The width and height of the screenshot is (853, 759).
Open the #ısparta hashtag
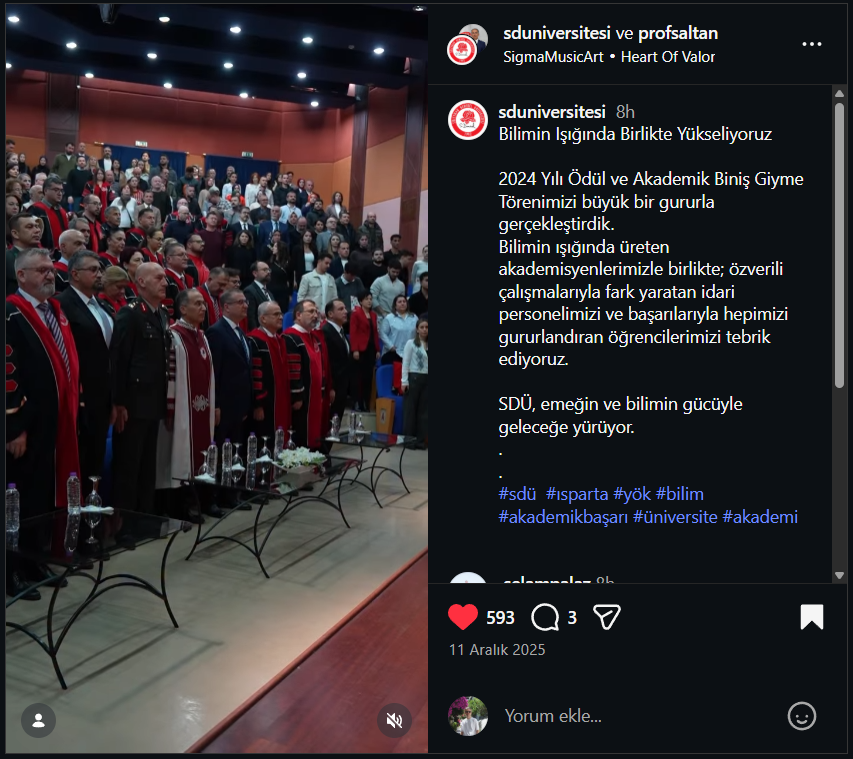click(x=577, y=494)
